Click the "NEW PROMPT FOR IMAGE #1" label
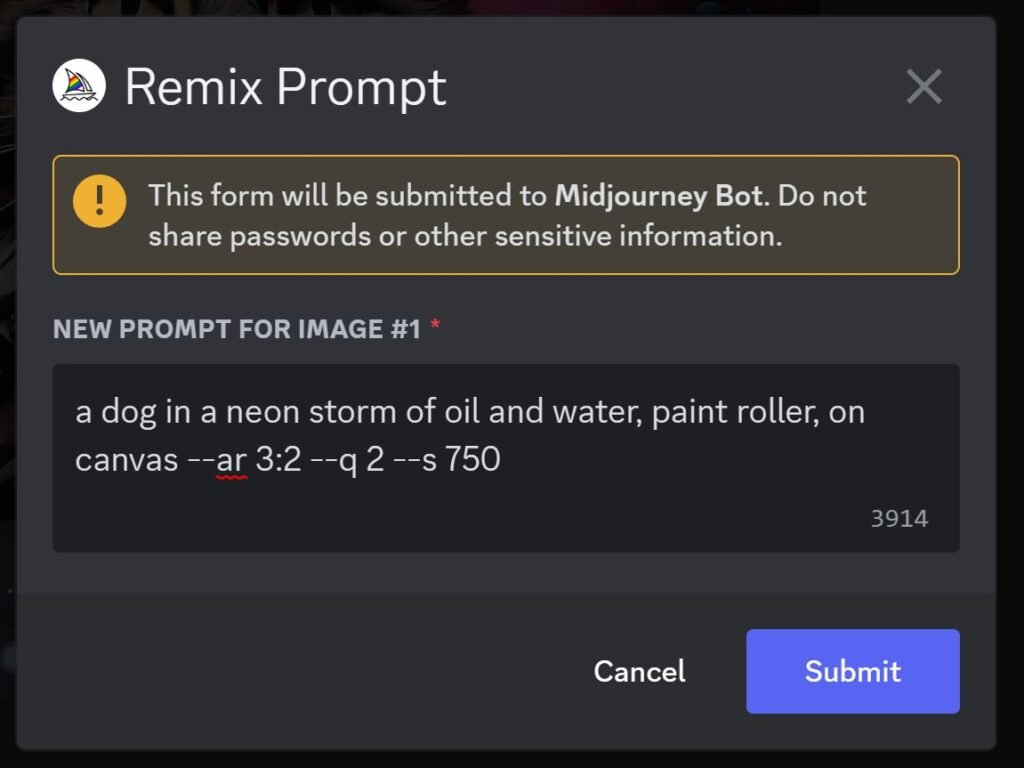Viewport: 1024px width, 768px height. click(237, 329)
